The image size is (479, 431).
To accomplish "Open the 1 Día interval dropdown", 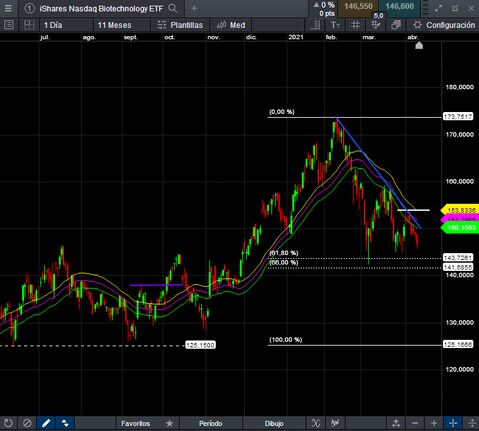I will click(66, 25).
